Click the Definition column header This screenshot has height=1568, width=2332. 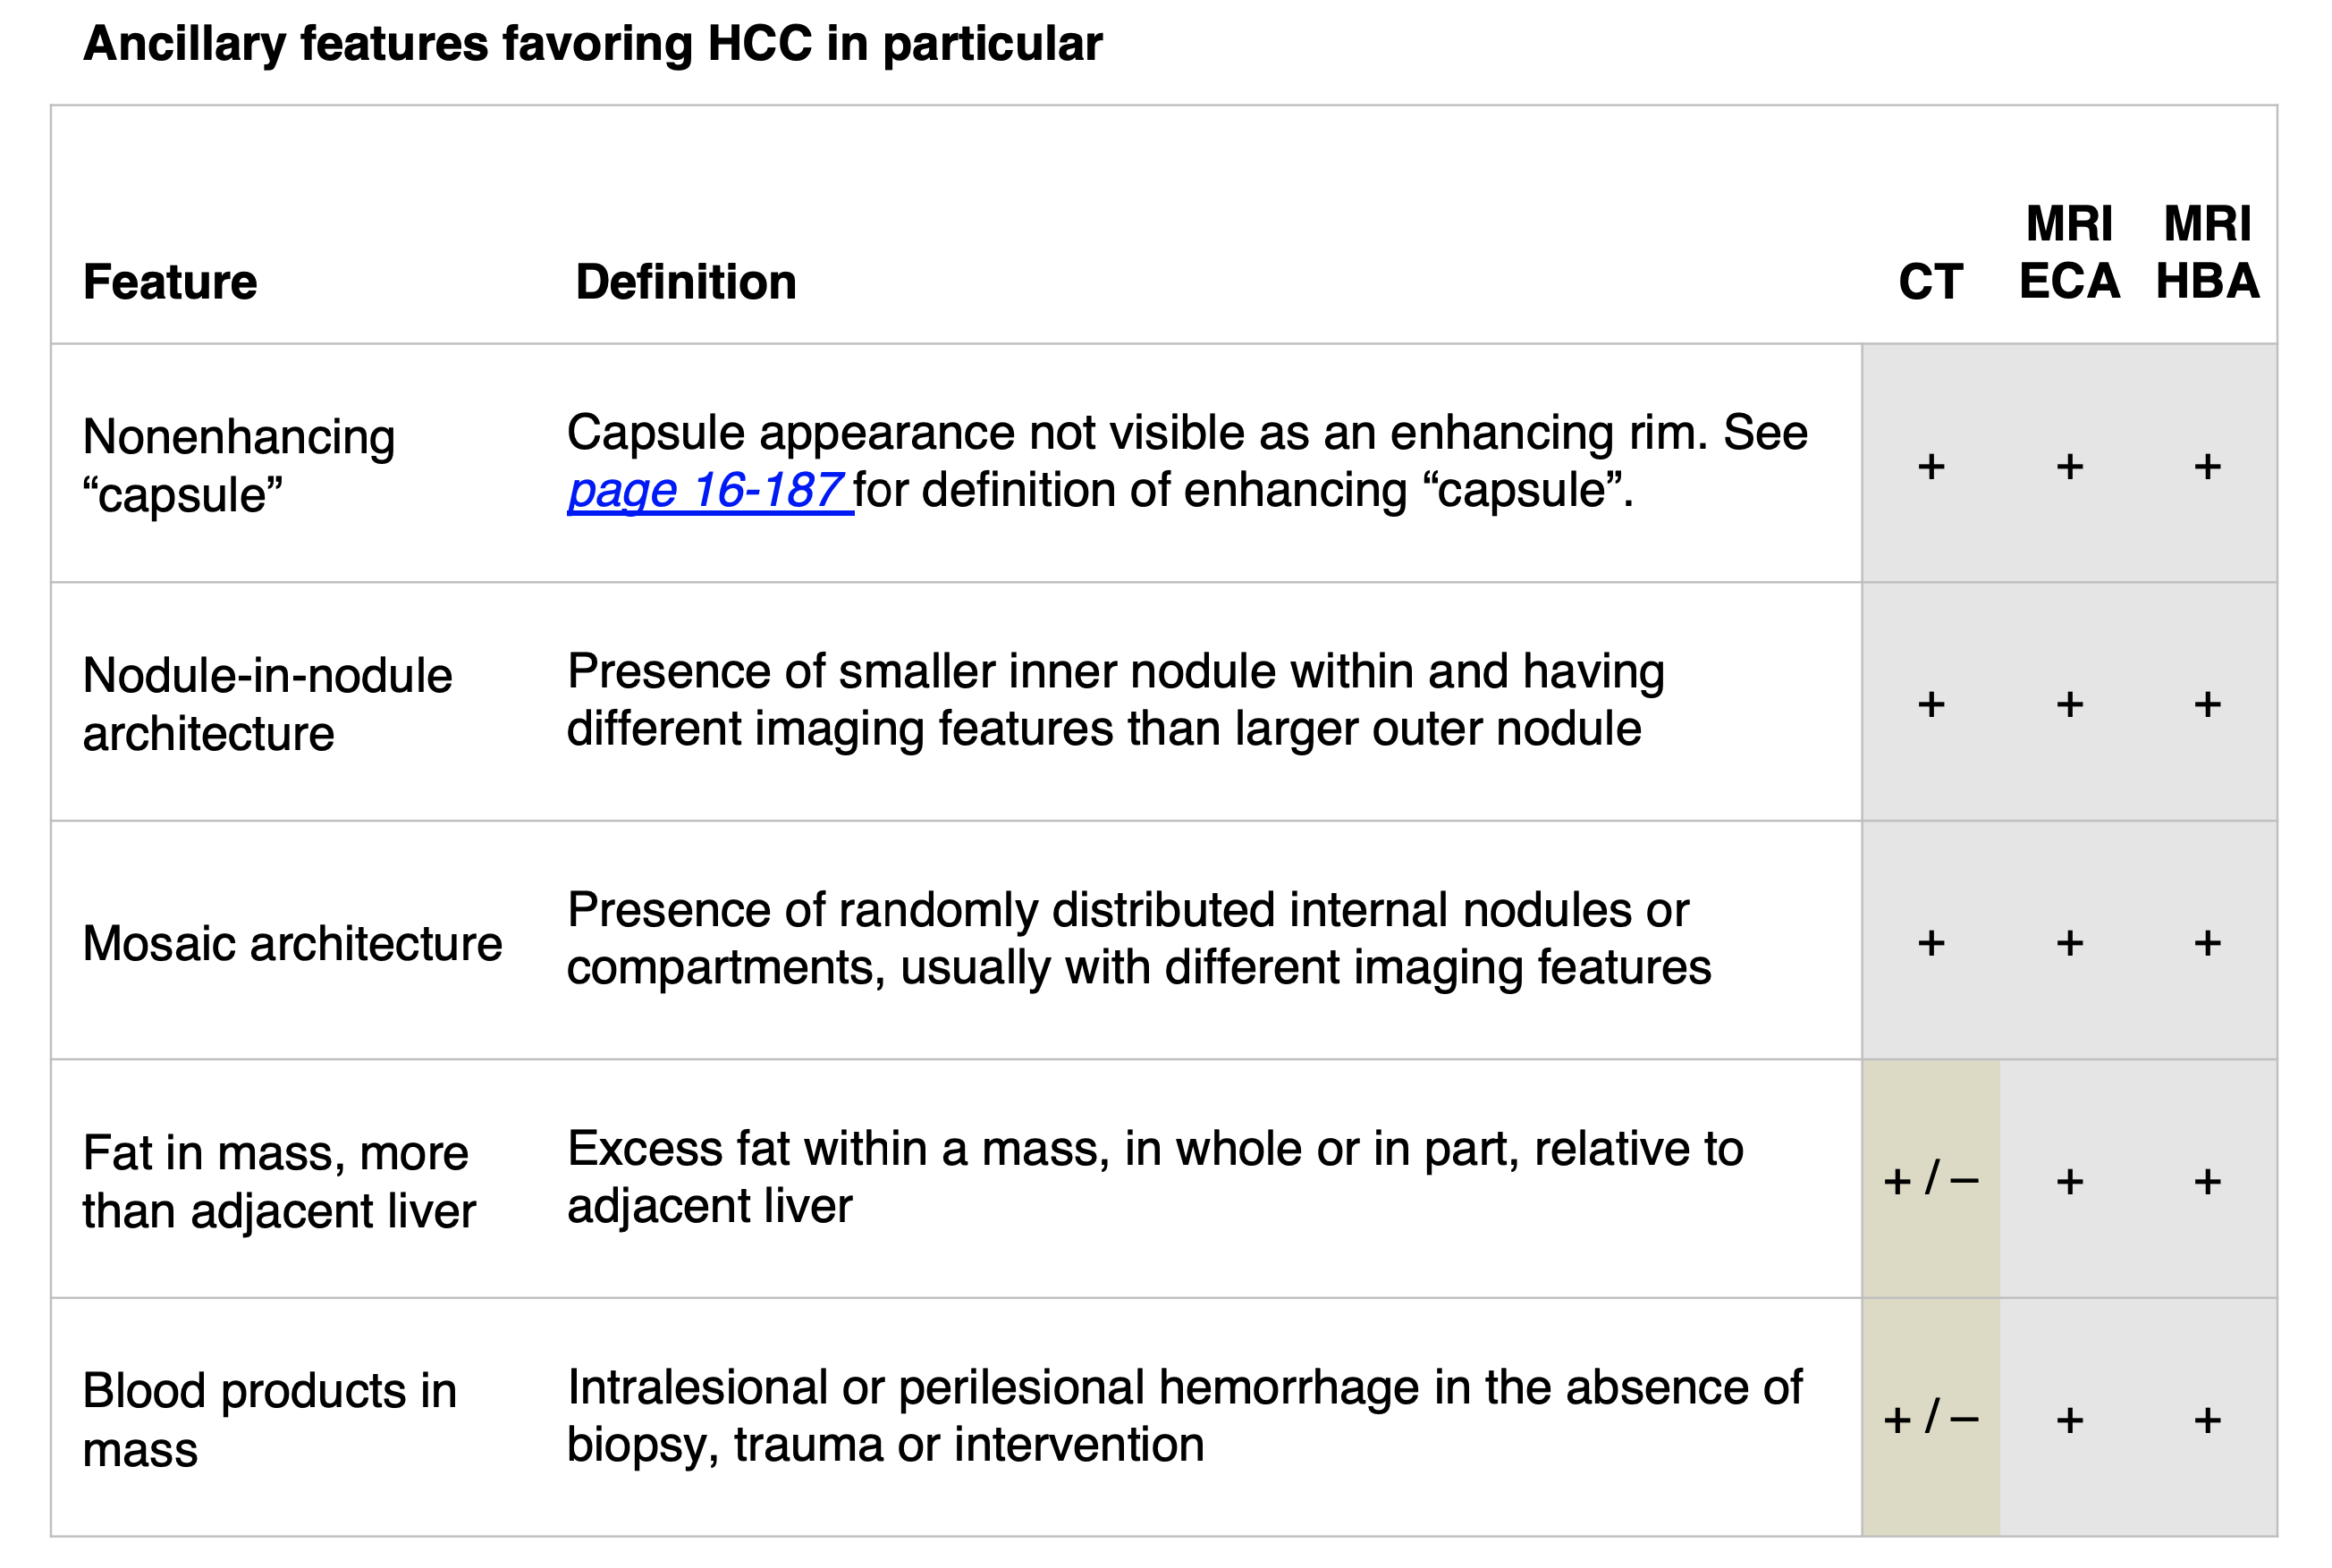(686, 282)
